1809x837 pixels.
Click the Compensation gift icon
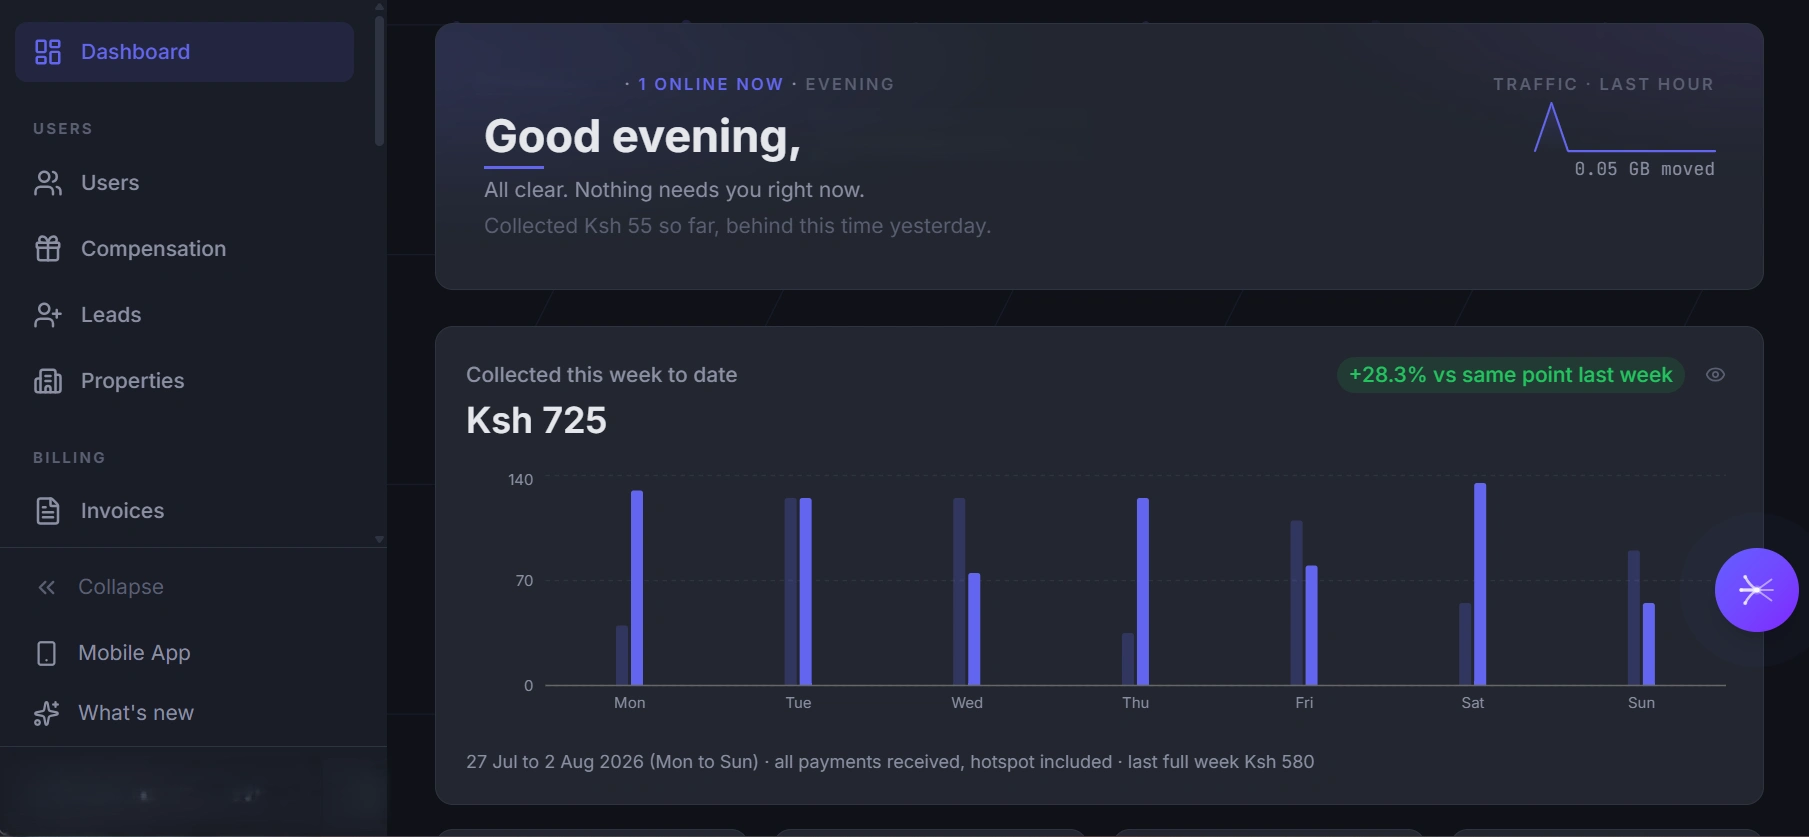(x=48, y=249)
